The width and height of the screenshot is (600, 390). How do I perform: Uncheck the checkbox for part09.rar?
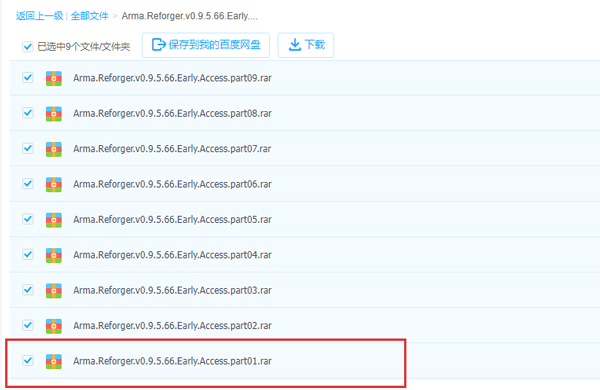tap(28, 77)
